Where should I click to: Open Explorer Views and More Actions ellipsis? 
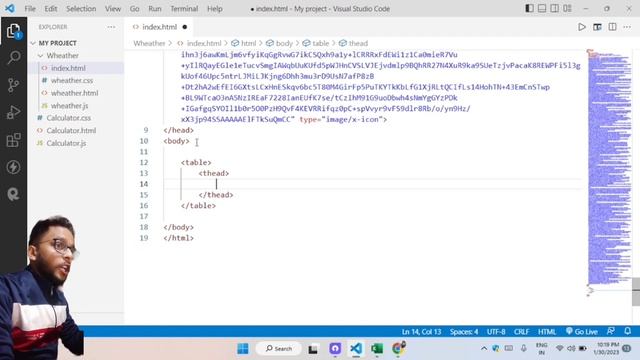111,27
